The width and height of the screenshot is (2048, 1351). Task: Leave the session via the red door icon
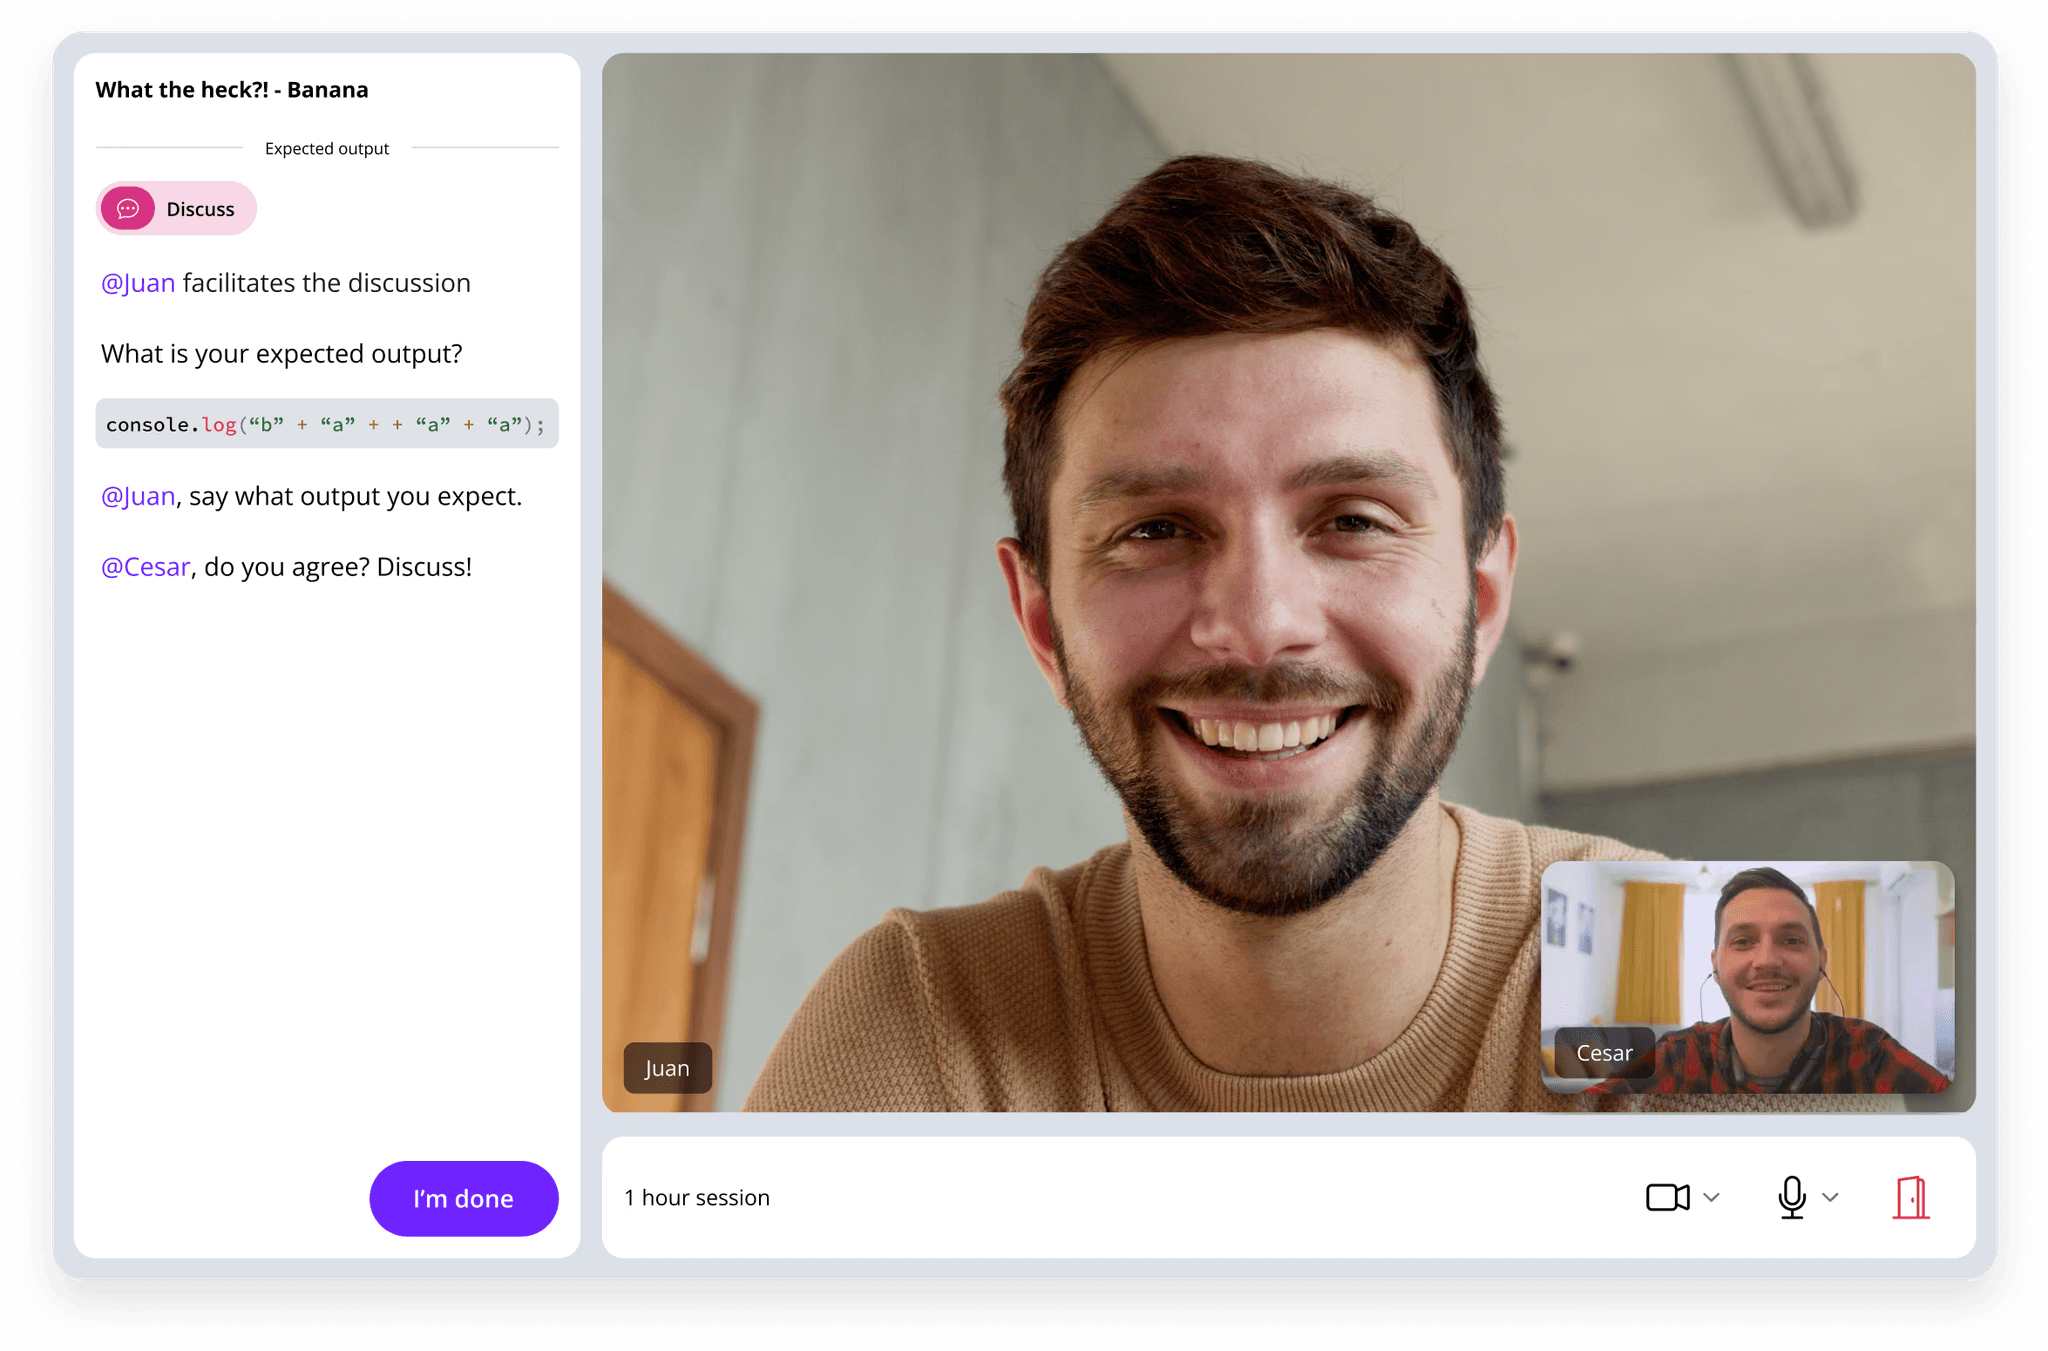[1911, 1197]
